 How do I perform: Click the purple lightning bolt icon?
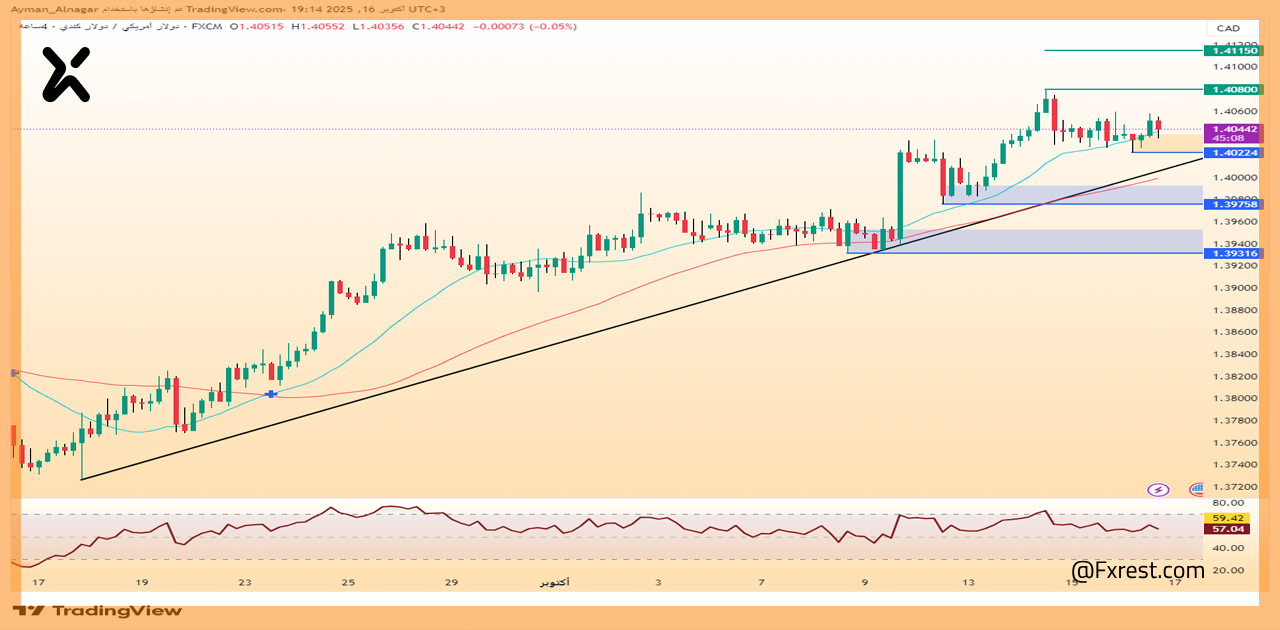(x=1158, y=490)
